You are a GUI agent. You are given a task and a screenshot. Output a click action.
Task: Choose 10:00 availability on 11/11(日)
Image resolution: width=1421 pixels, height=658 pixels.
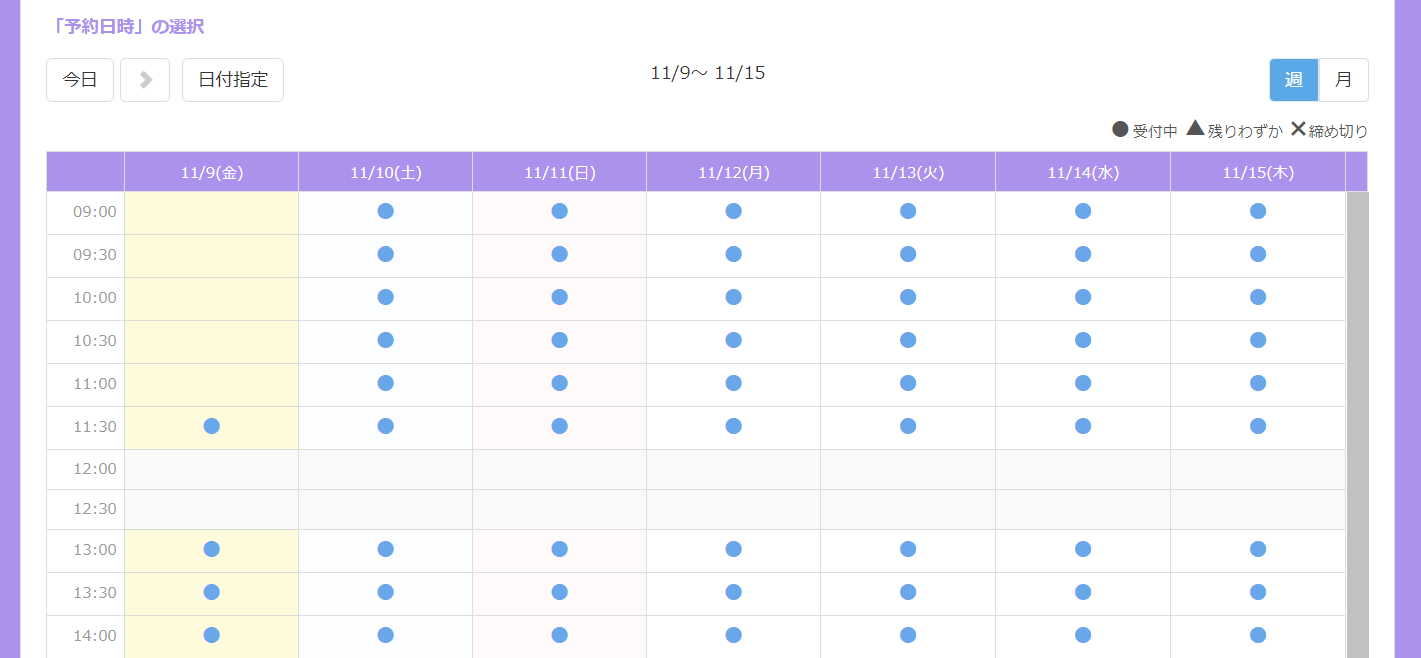(559, 297)
